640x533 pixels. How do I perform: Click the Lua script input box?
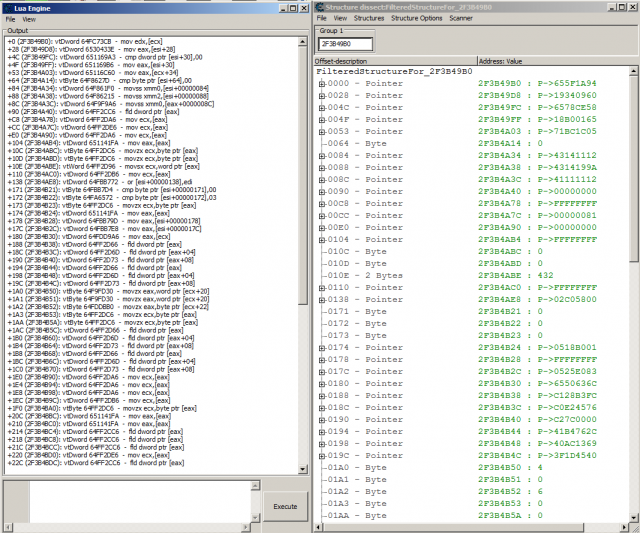click(130, 504)
